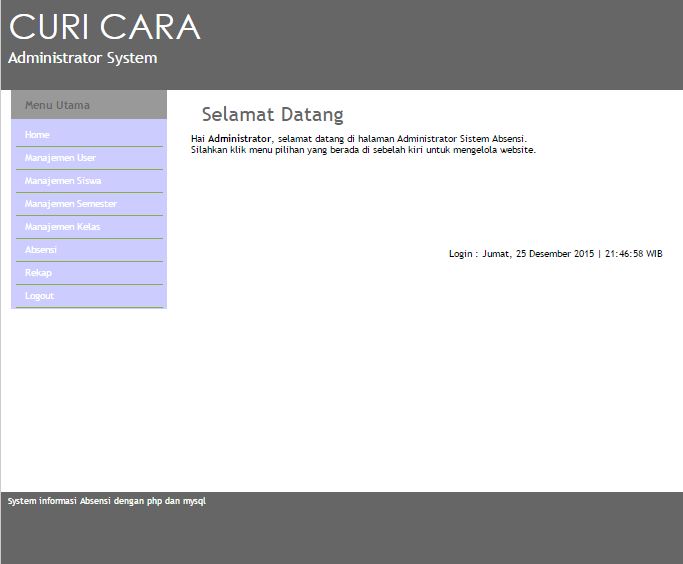Open Manajemen User in the sidebar
The image size is (683, 564).
tap(60, 158)
